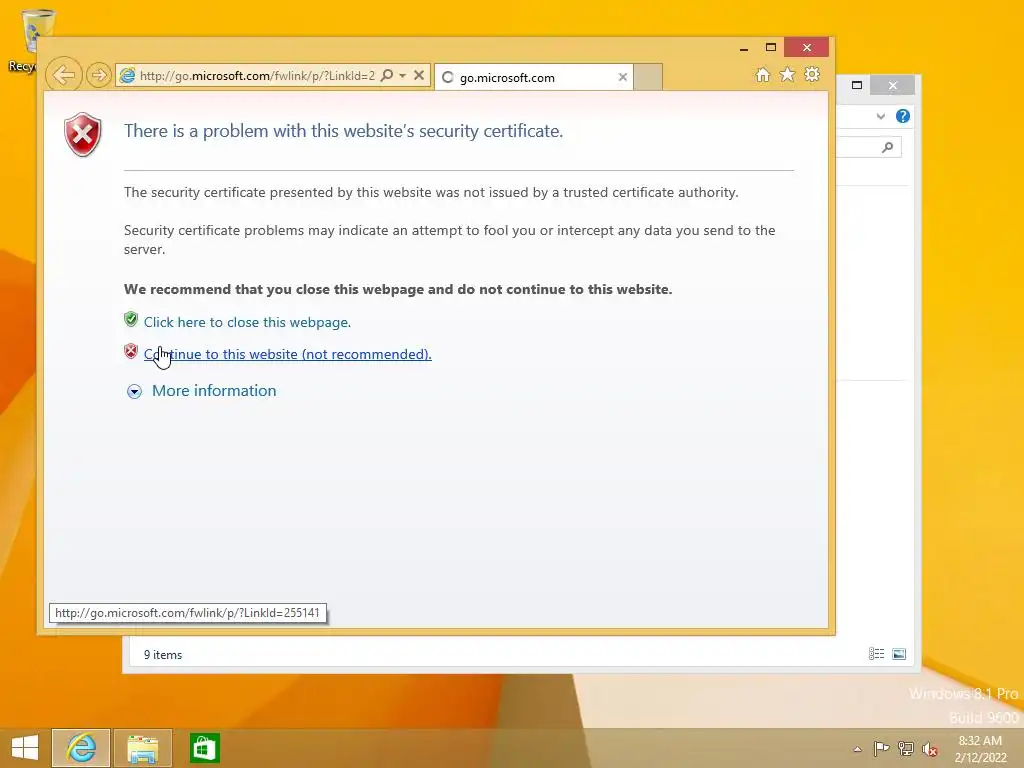Image resolution: width=1024 pixels, height=768 pixels.
Task: Switch Explorer to details view icon
Action: 876,654
